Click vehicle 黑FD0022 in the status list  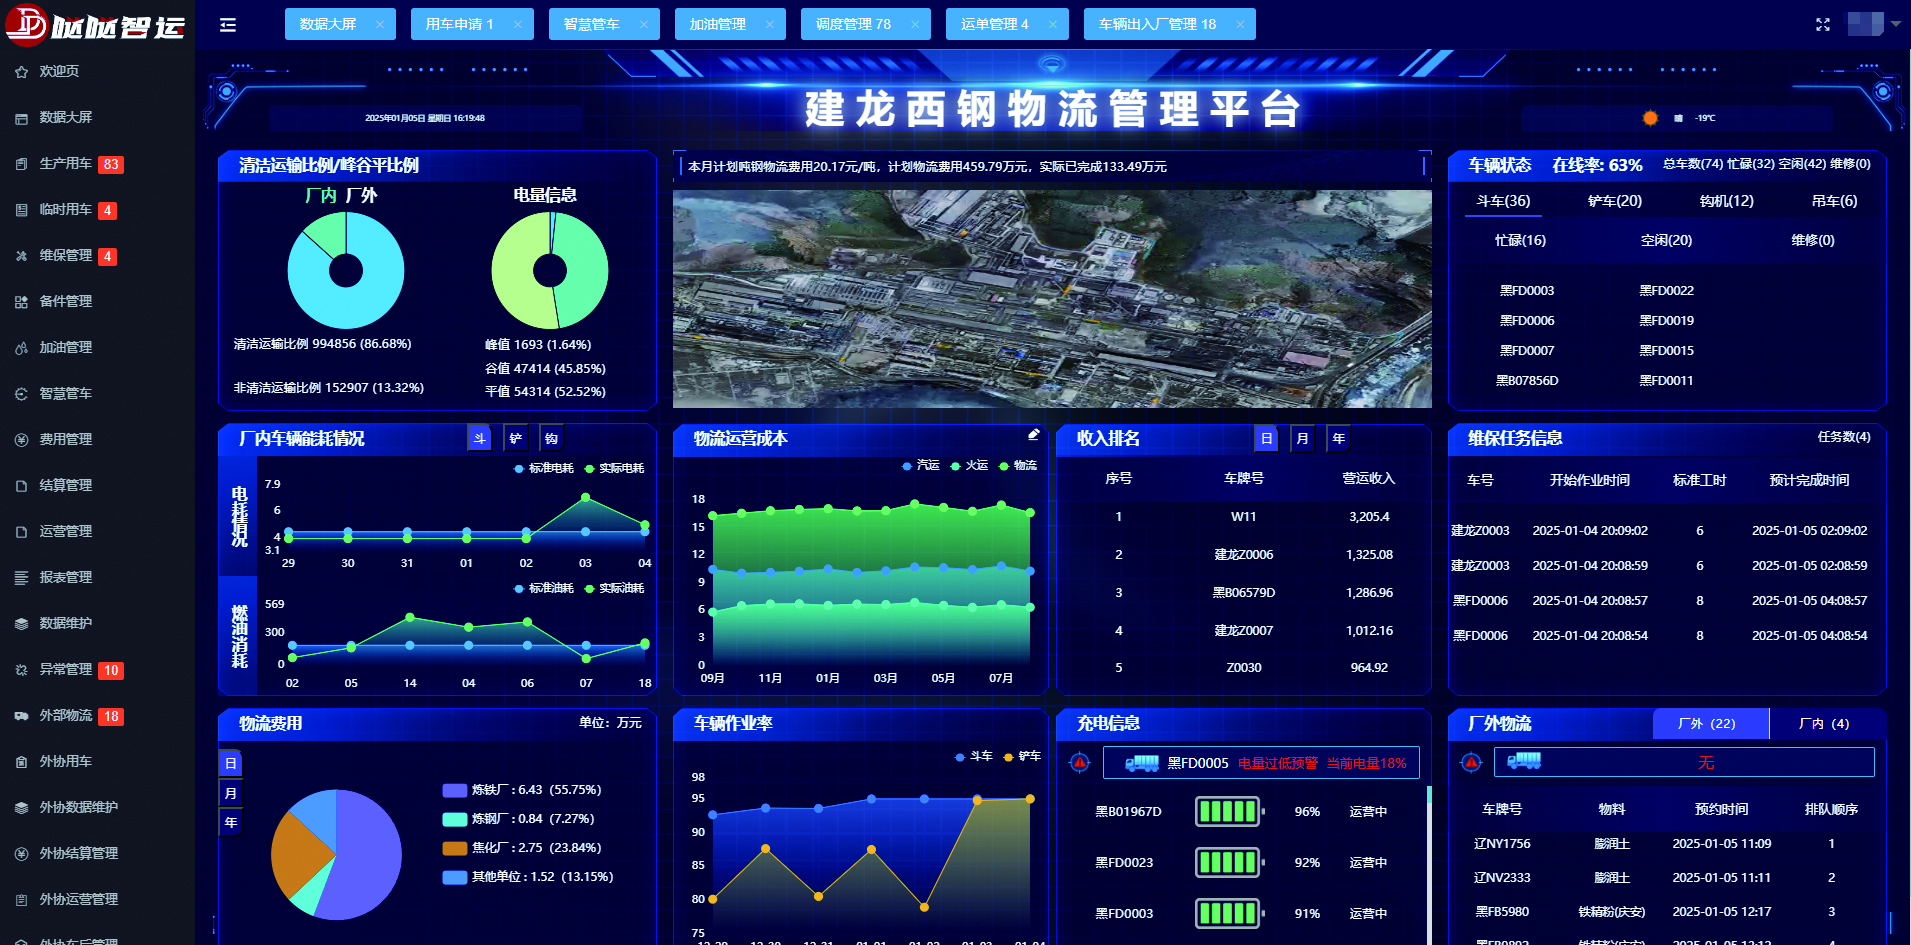[1666, 291]
